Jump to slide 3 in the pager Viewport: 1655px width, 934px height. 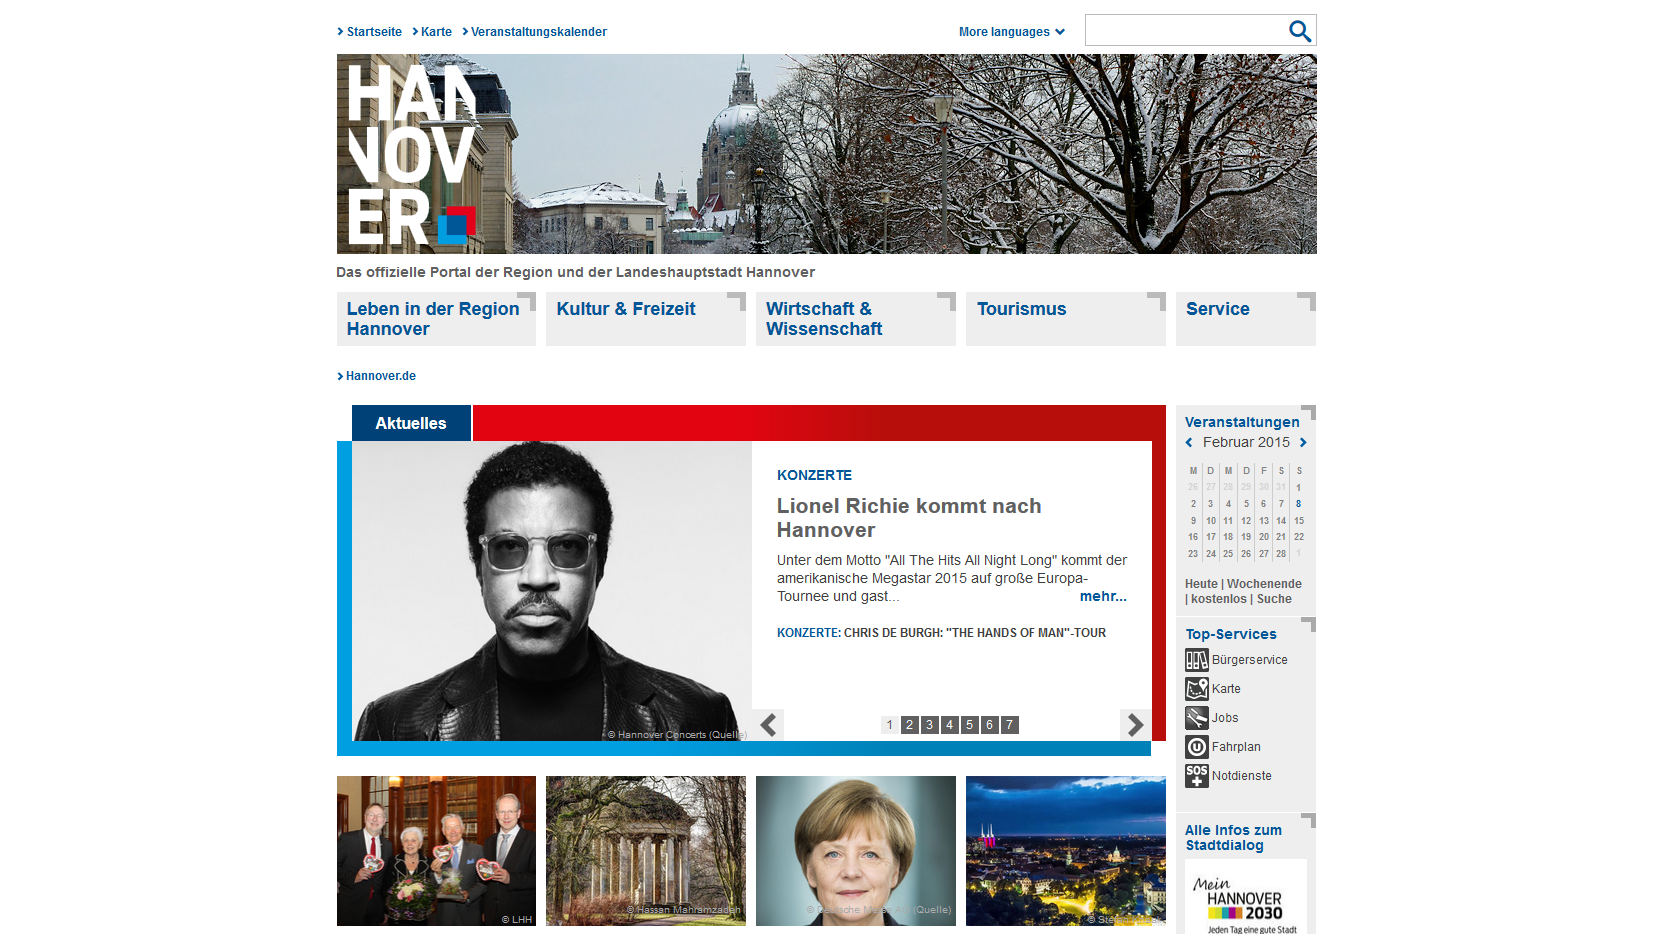(929, 725)
